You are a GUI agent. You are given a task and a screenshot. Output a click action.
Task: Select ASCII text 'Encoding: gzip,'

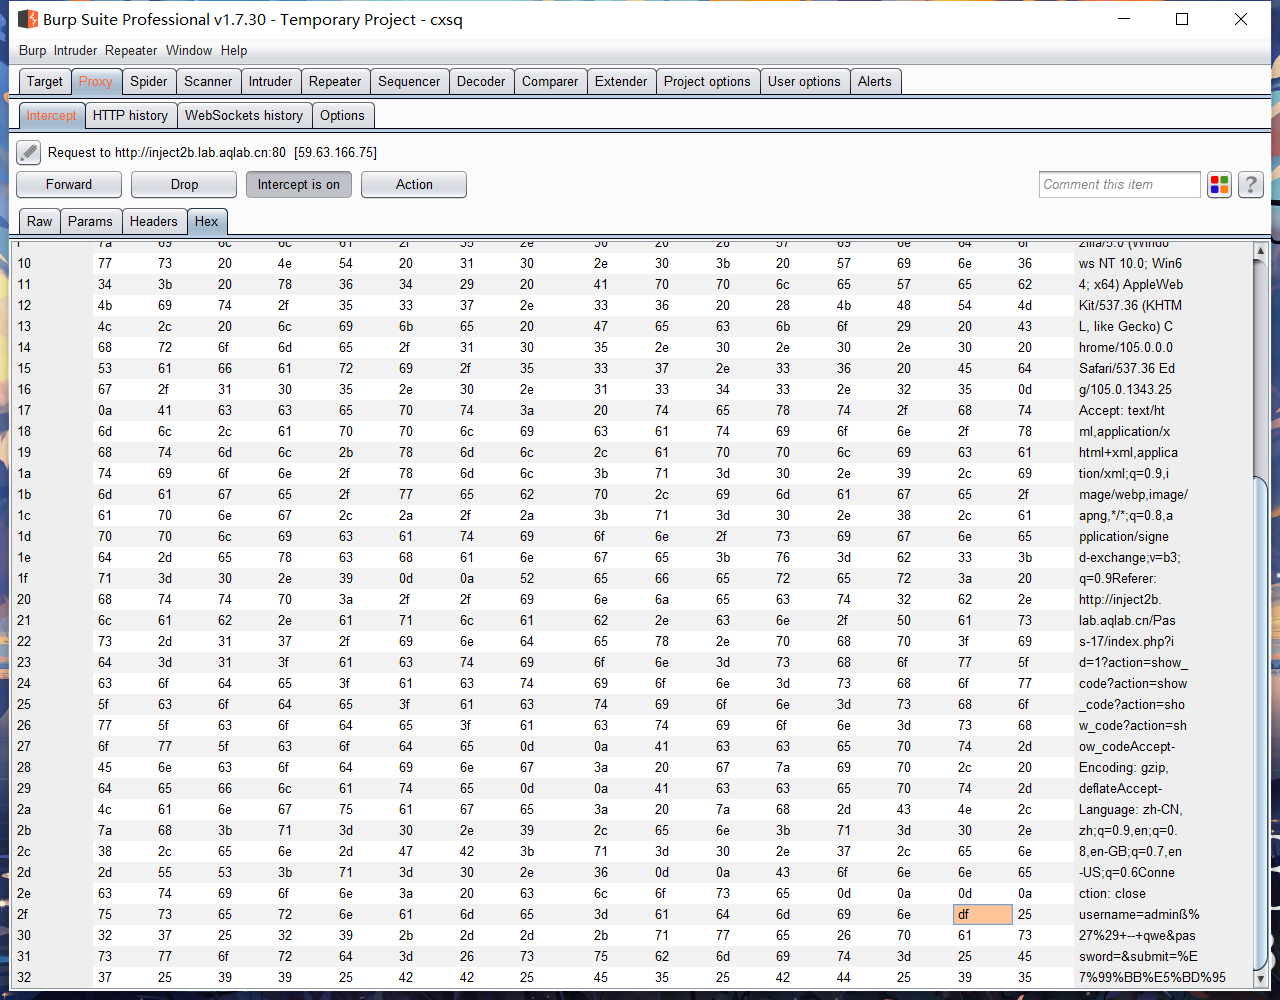(x=1123, y=767)
